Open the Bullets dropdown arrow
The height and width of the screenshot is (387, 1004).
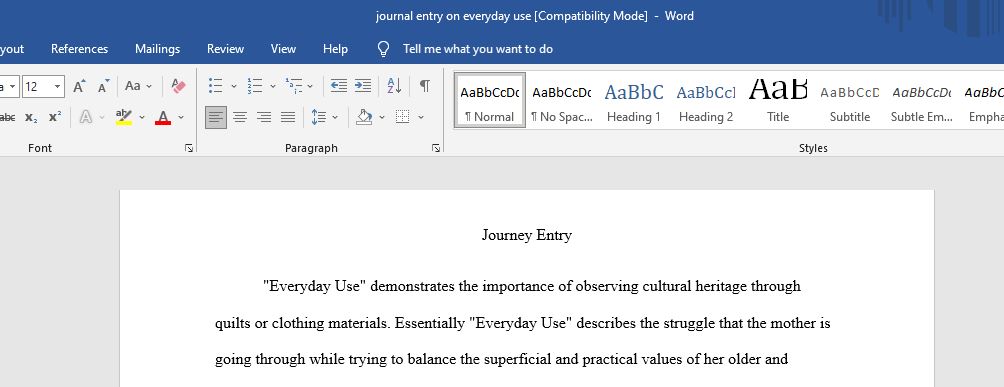(234, 86)
